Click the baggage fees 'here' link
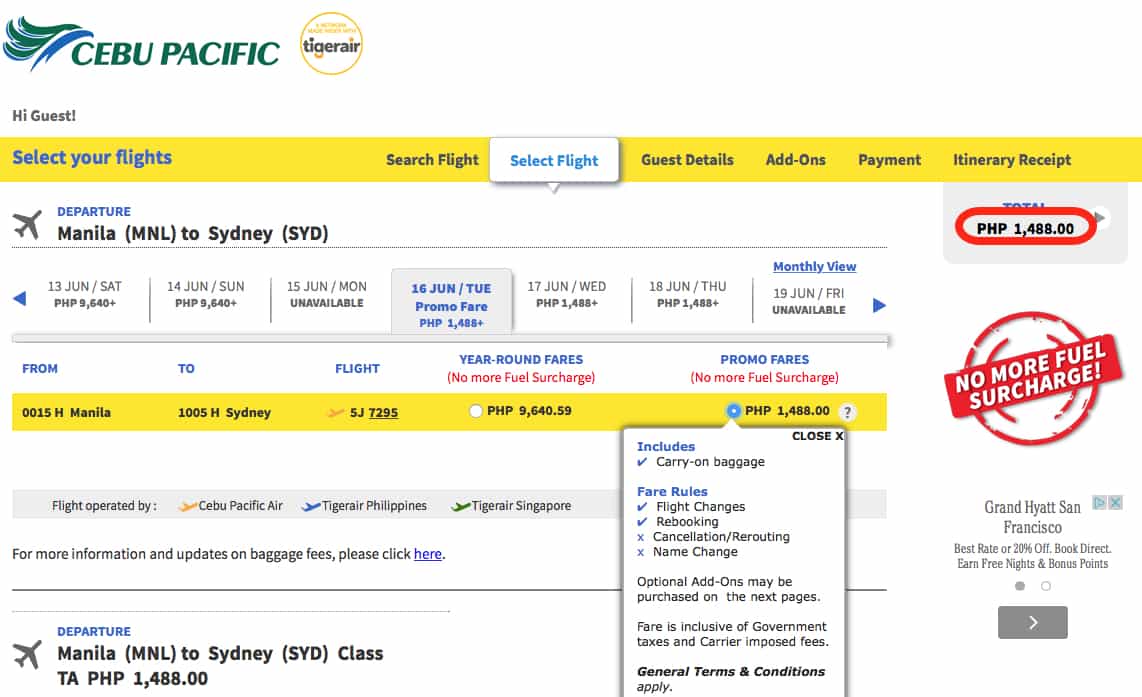The height and width of the screenshot is (697, 1142). click(428, 554)
